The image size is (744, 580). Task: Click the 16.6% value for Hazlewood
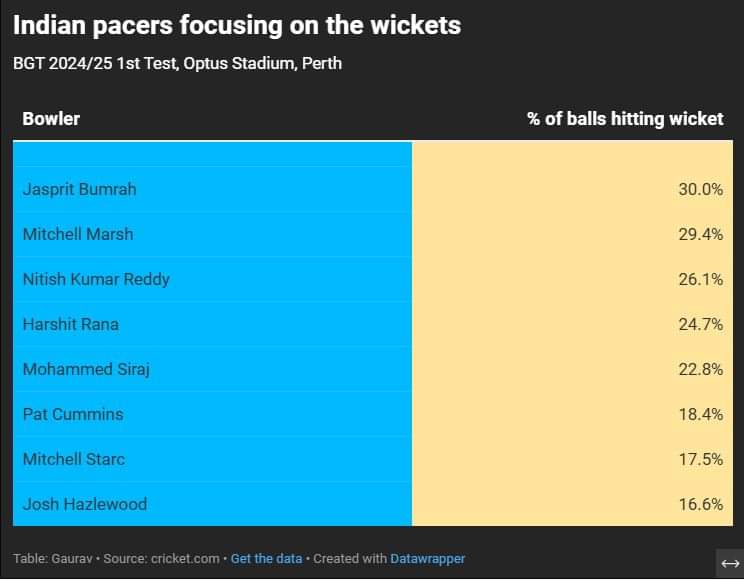coord(700,504)
